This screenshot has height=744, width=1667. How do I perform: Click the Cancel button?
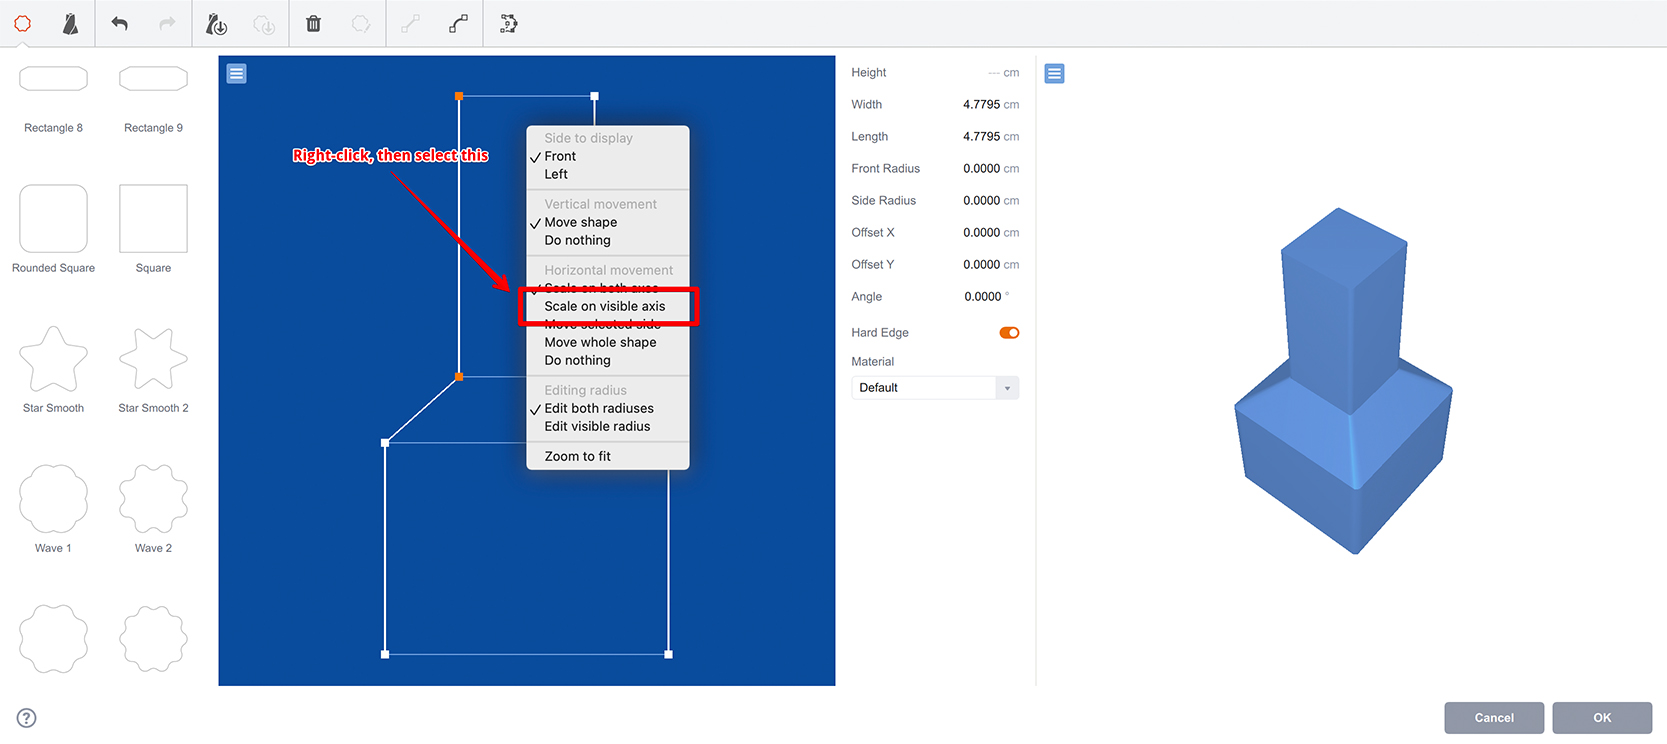pyautogui.click(x=1494, y=717)
